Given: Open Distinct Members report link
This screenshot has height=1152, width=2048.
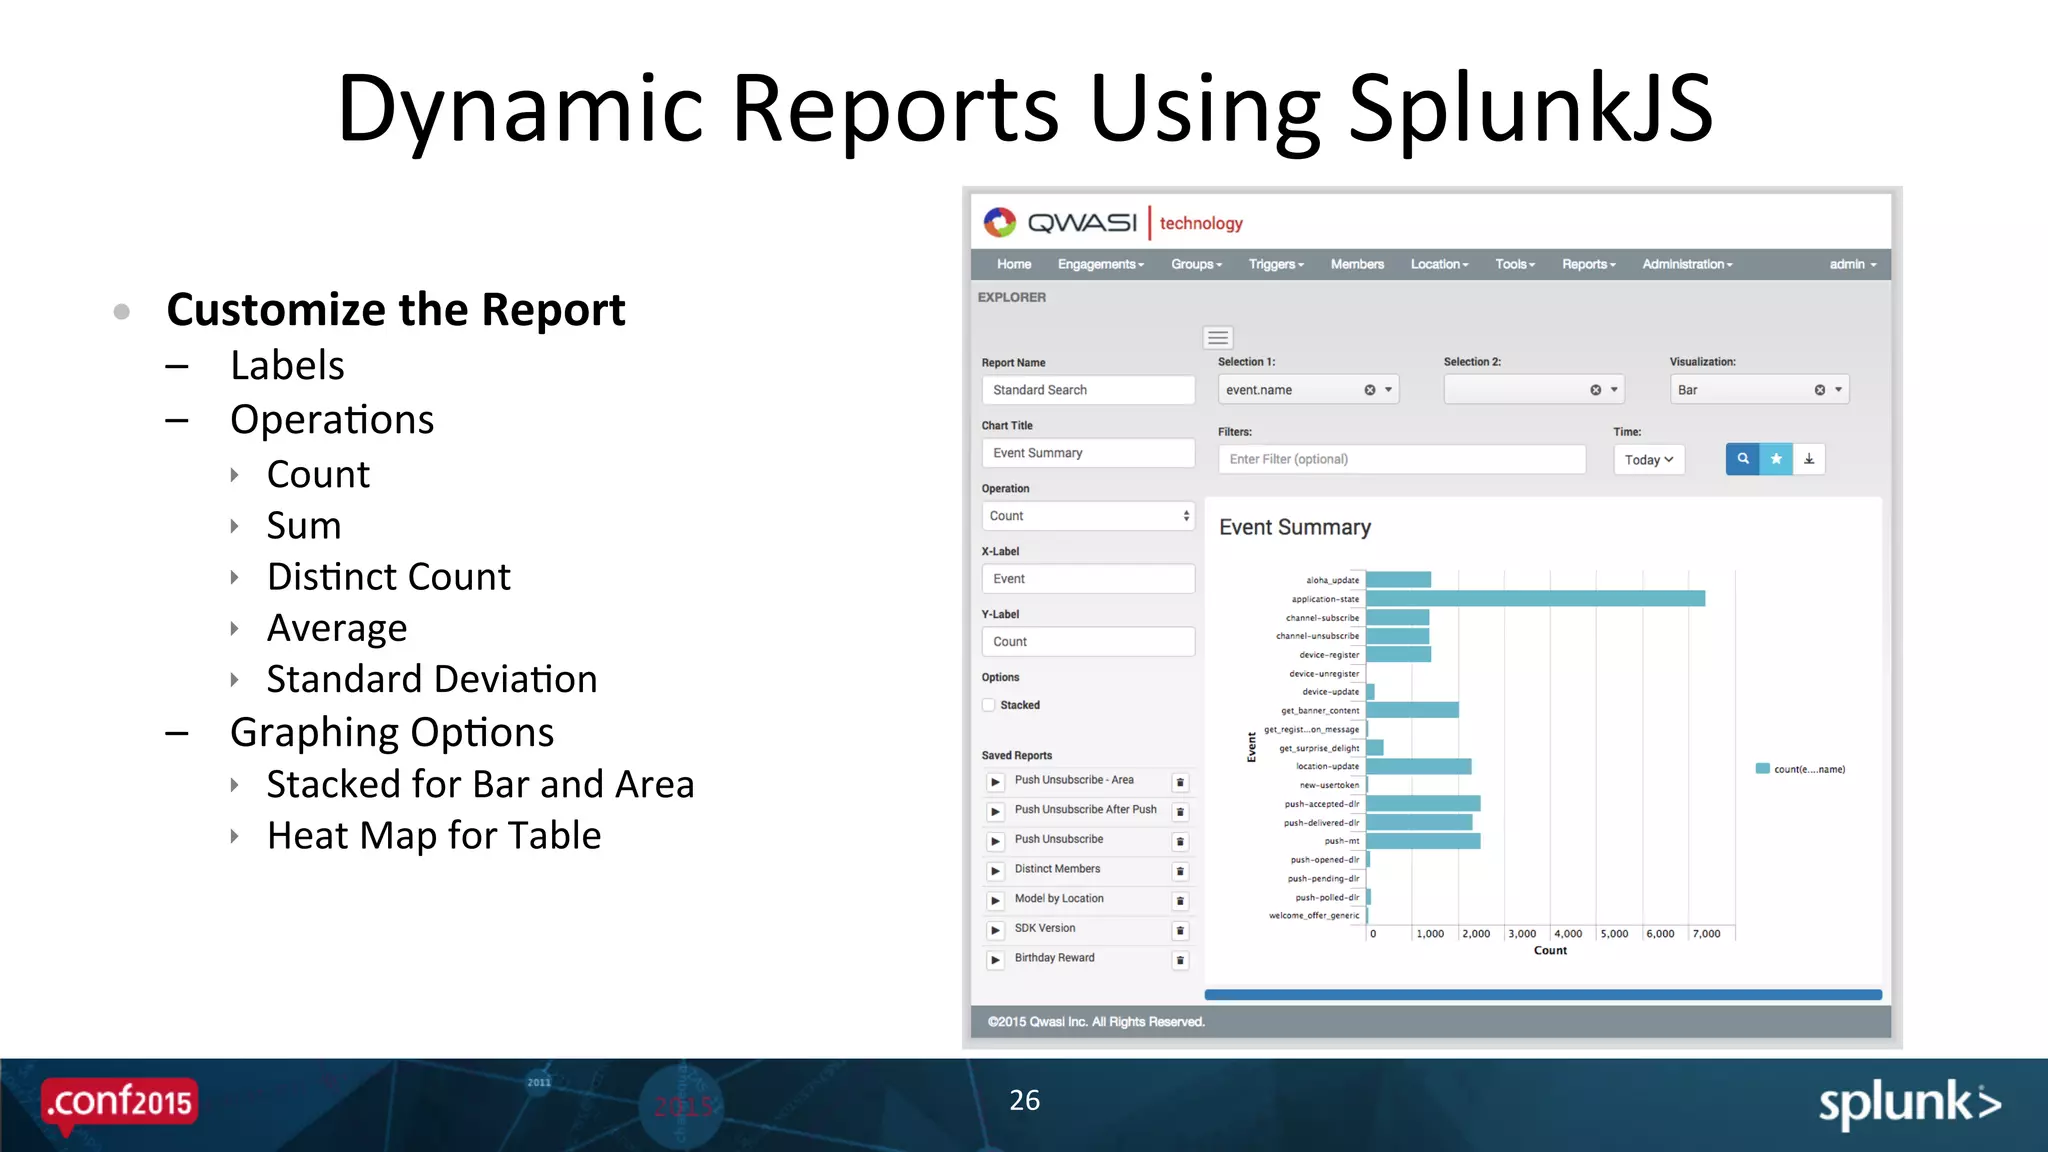Looking at the screenshot, I should tap(1057, 869).
